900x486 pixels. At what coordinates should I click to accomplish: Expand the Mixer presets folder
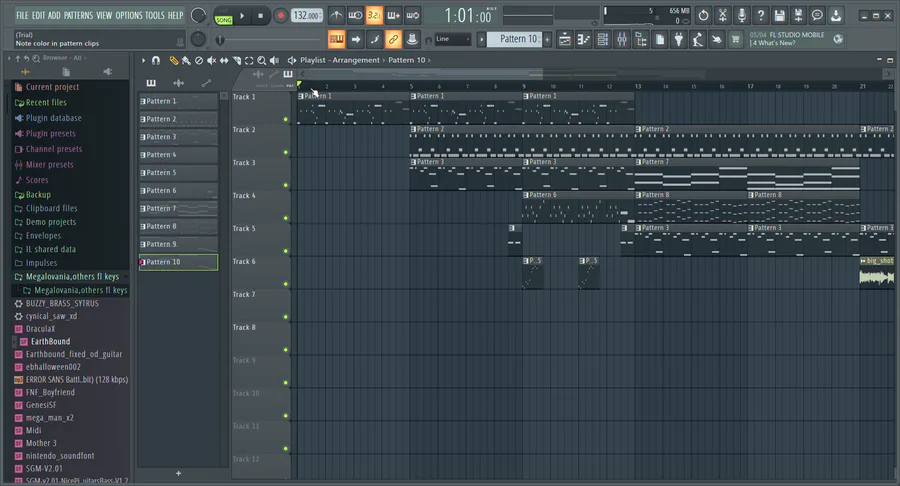[x=49, y=165]
